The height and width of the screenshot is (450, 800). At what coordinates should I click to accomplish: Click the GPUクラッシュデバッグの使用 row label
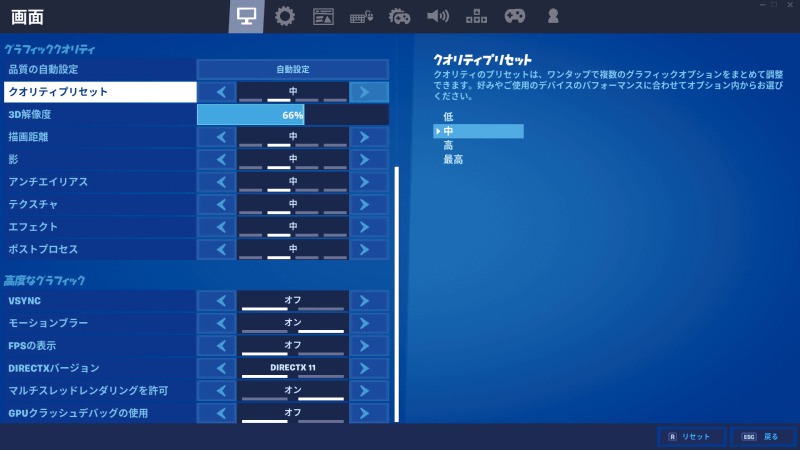coord(100,413)
